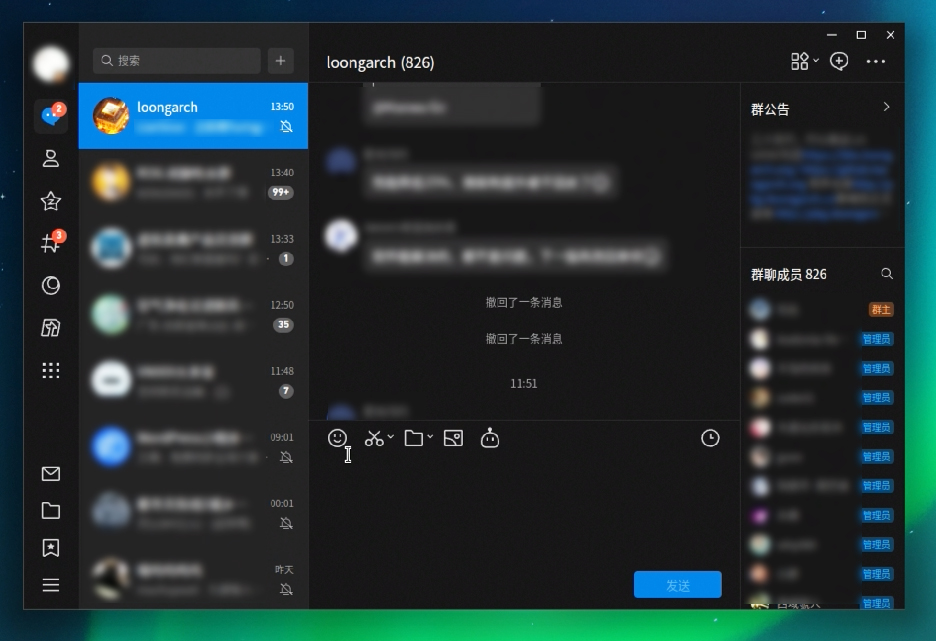Open the emoji picker in chat toolbar
This screenshot has height=641, width=936.
pyautogui.click(x=338, y=438)
